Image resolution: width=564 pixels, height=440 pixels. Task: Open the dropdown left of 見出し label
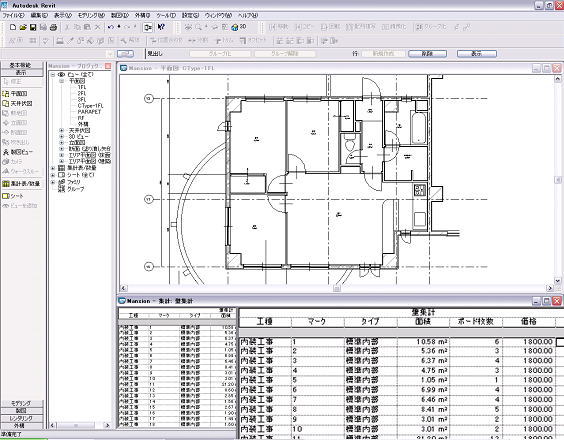pos(110,54)
